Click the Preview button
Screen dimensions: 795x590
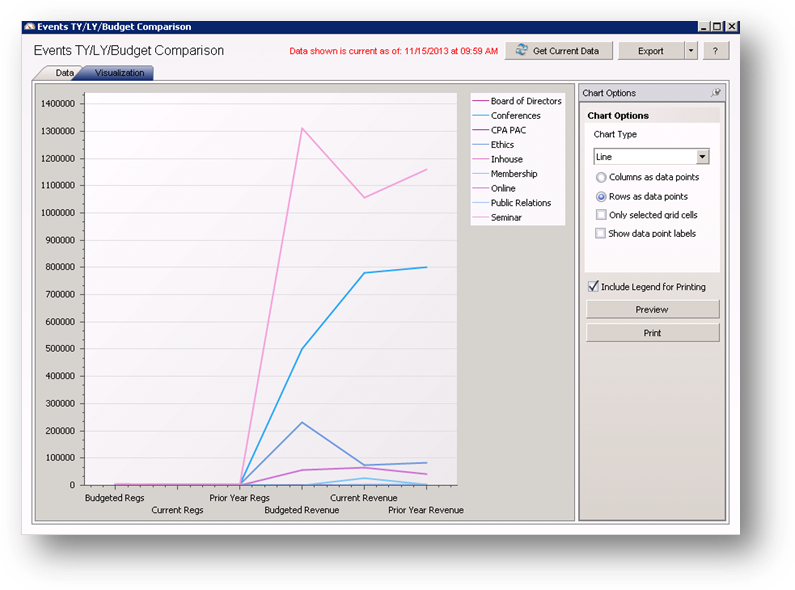coord(653,309)
